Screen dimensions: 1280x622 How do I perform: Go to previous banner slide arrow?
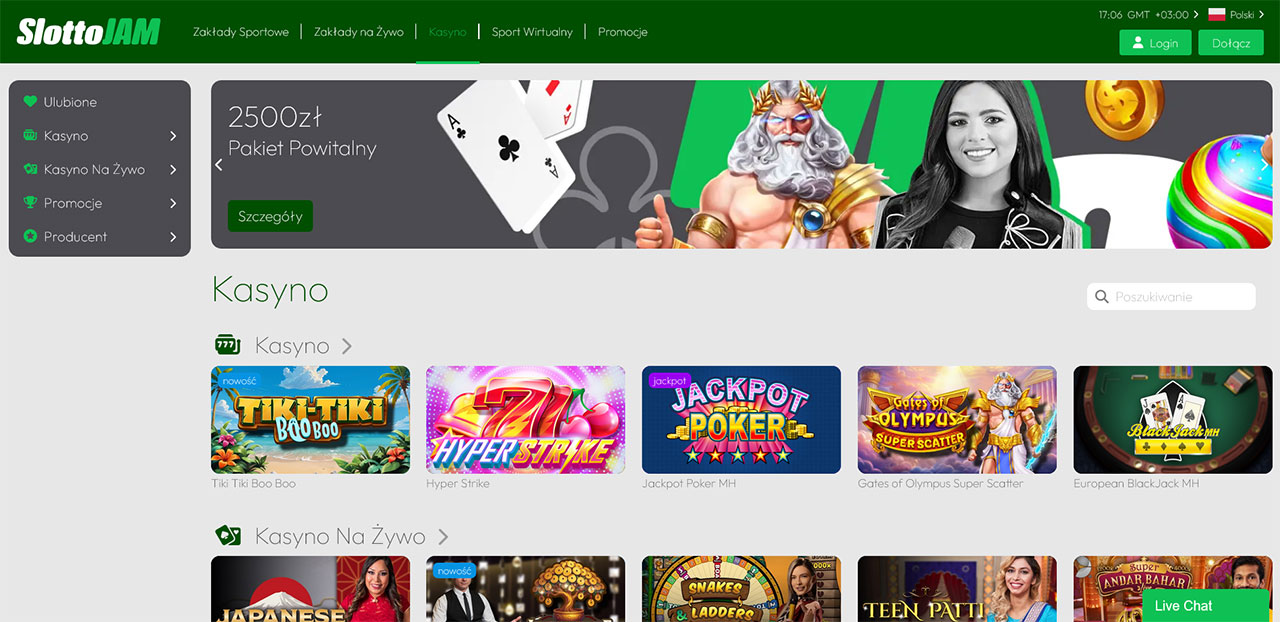click(x=220, y=165)
